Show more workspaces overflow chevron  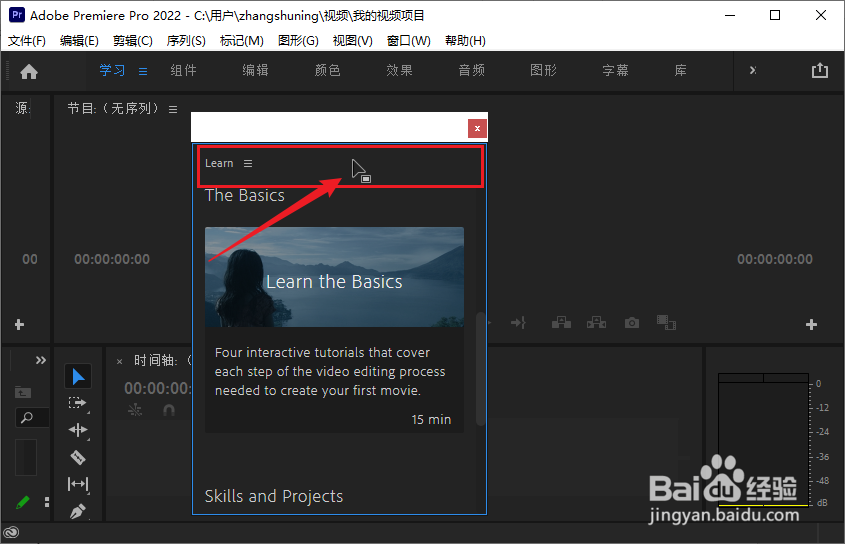(753, 70)
